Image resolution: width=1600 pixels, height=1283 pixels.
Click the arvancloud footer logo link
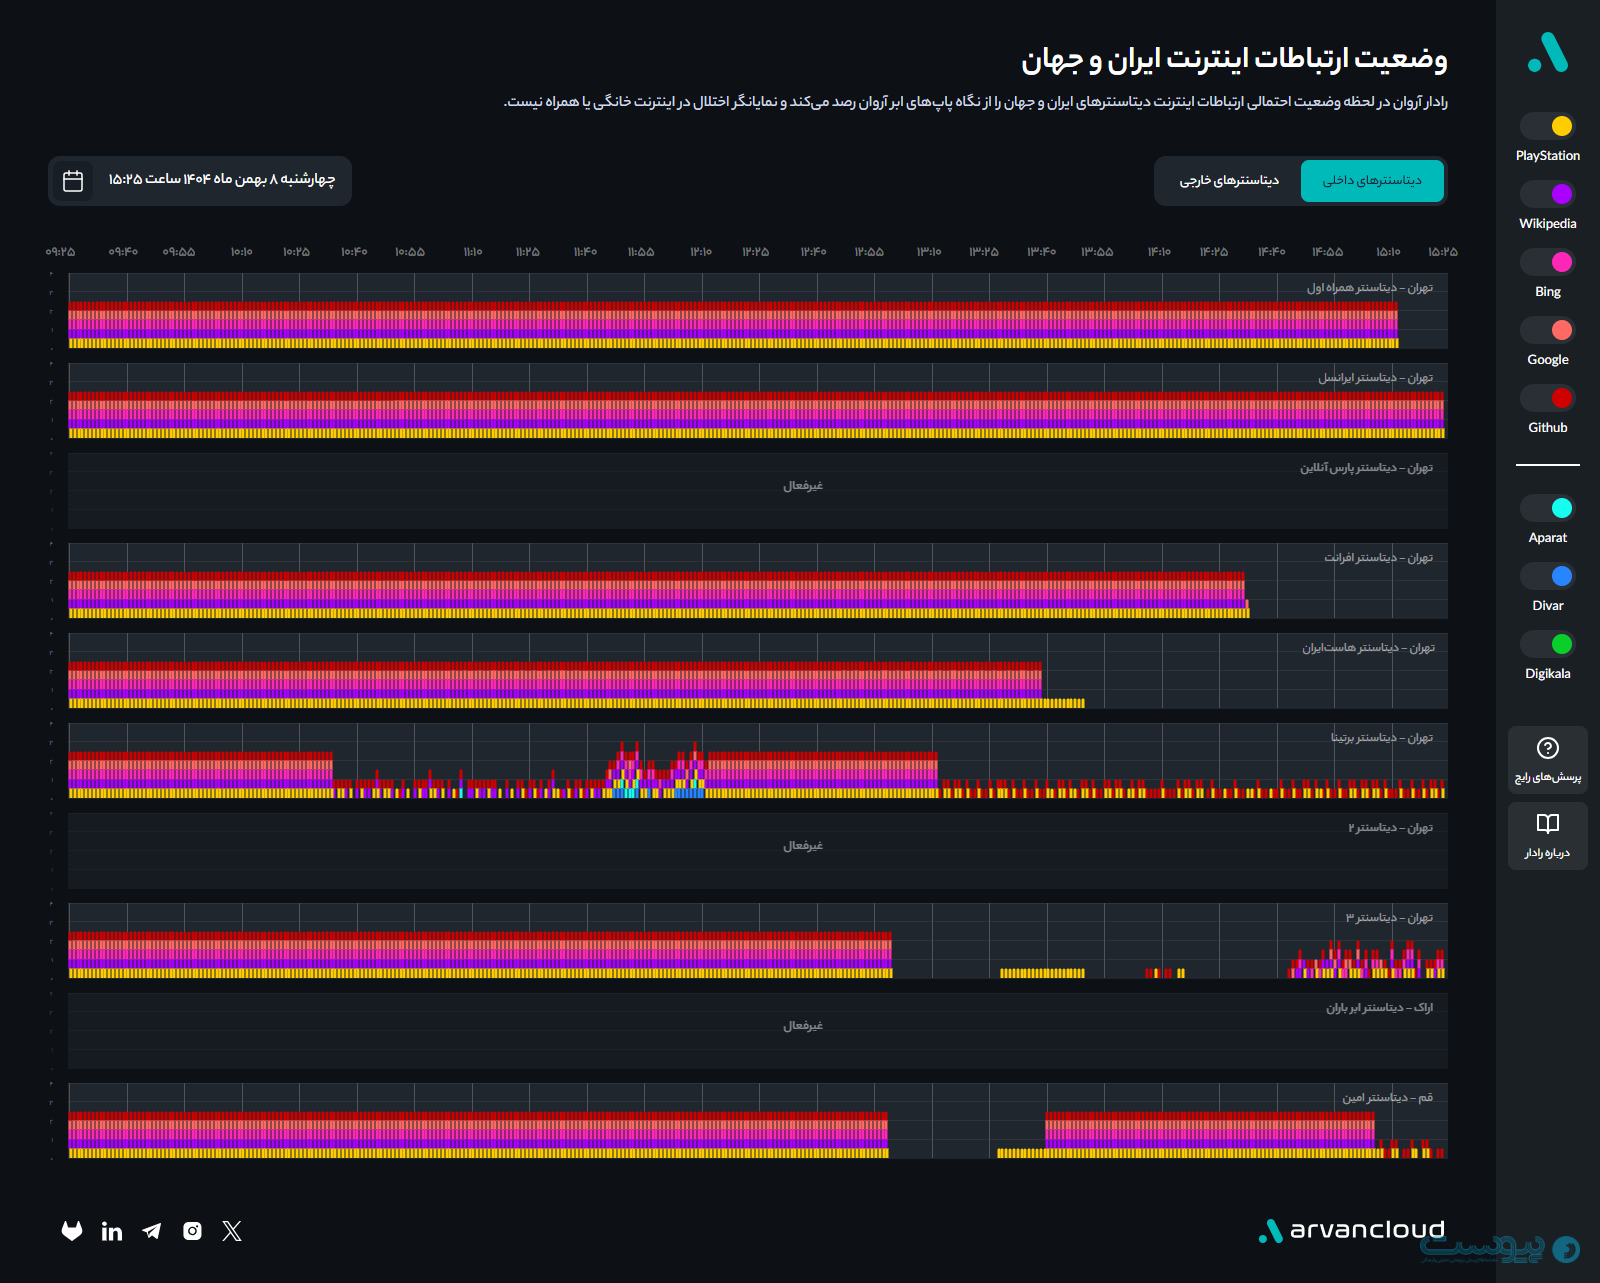point(1352,1231)
